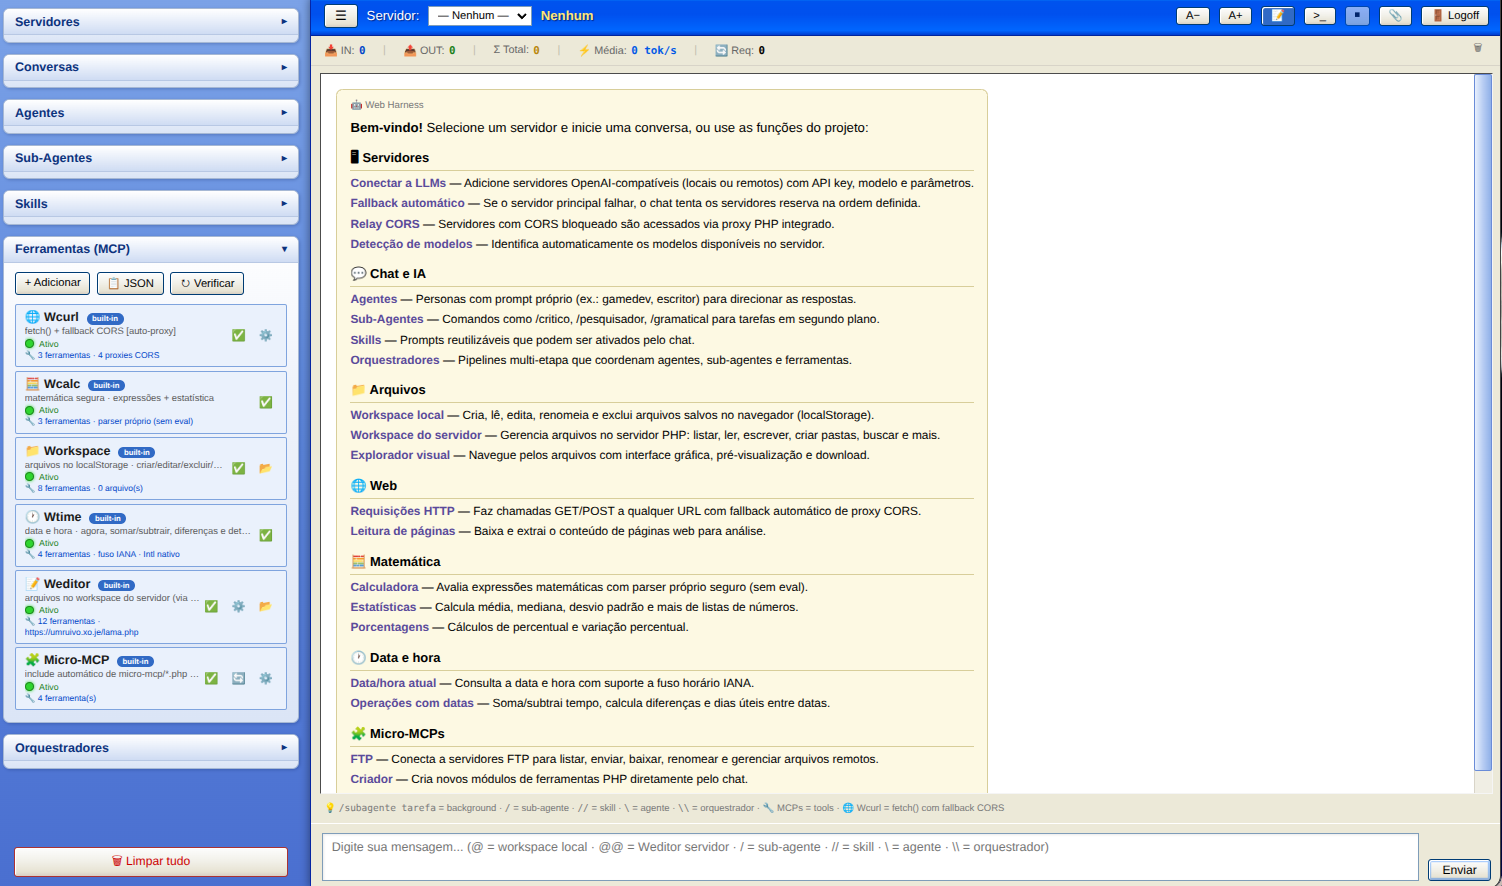
Task: Click 'Explorador visual' entry
Action: 400,455
